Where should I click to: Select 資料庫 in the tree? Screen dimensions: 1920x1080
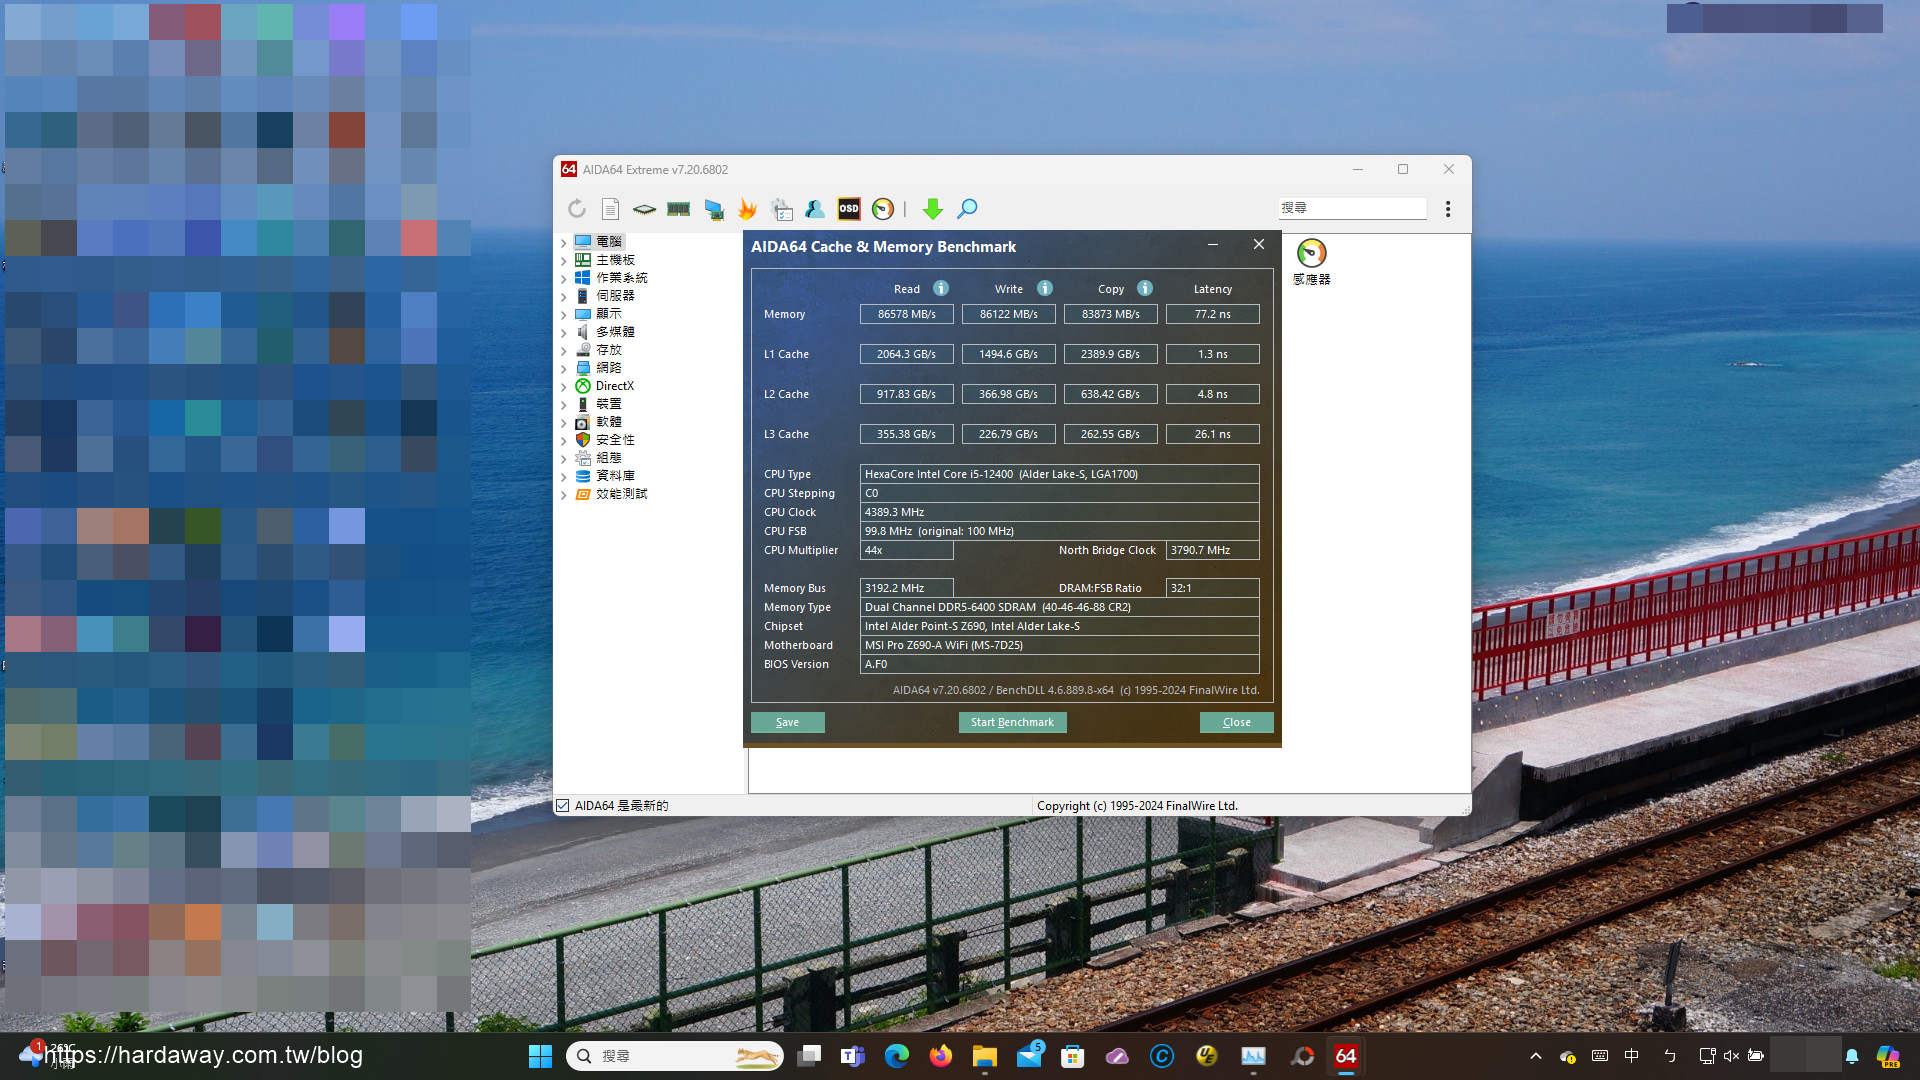pos(615,476)
